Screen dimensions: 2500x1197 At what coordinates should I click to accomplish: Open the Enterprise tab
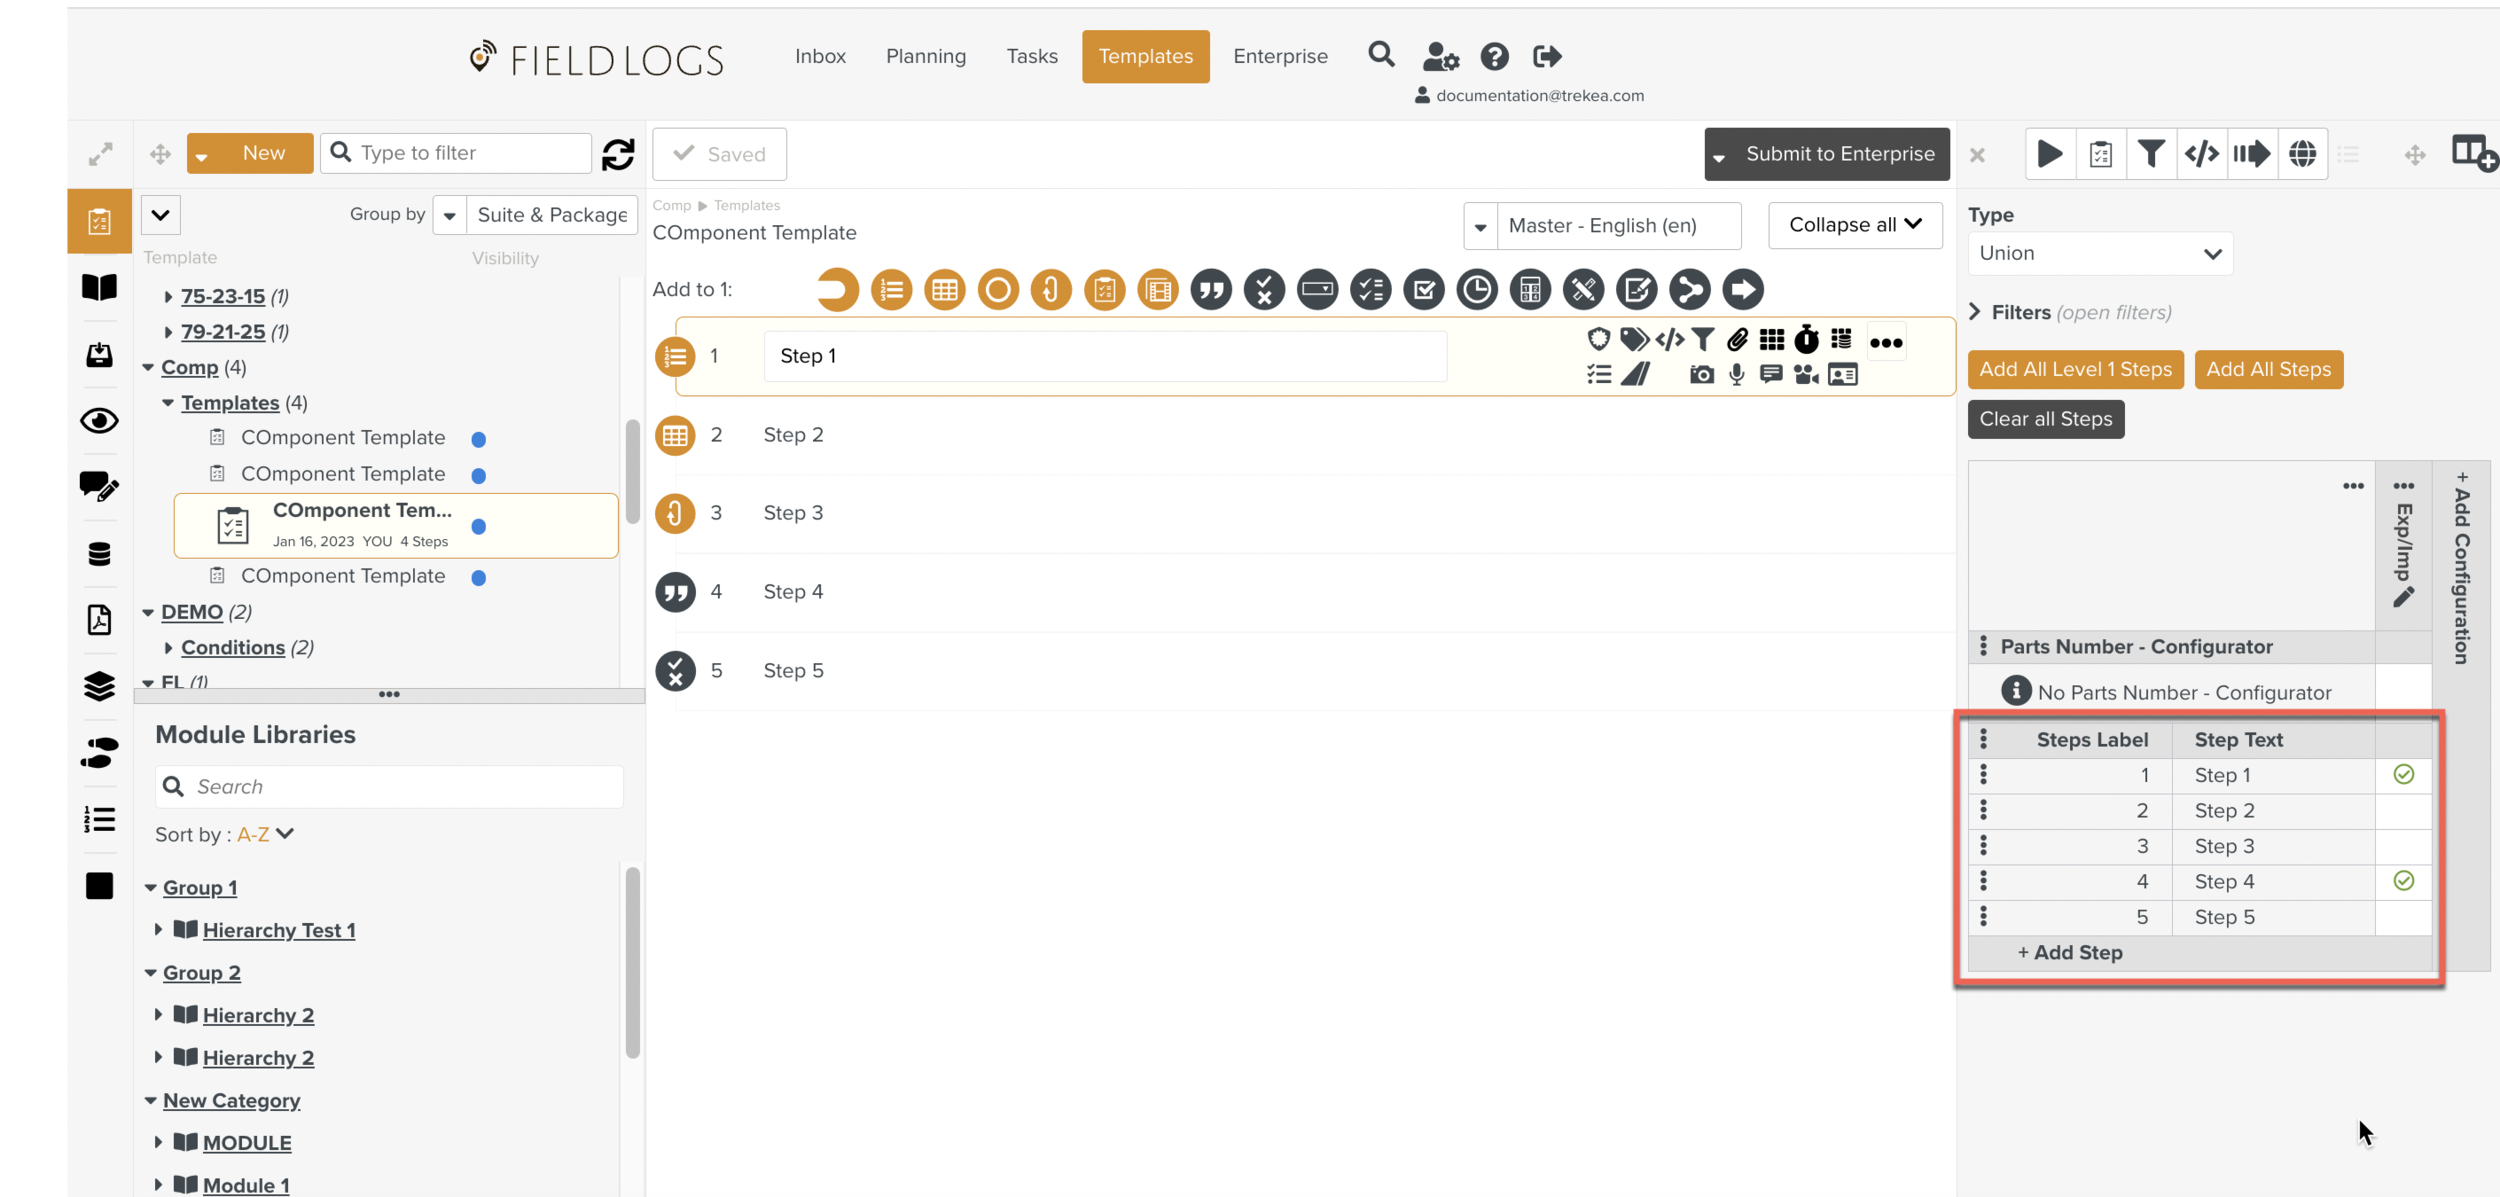(x=1280, y=56)
